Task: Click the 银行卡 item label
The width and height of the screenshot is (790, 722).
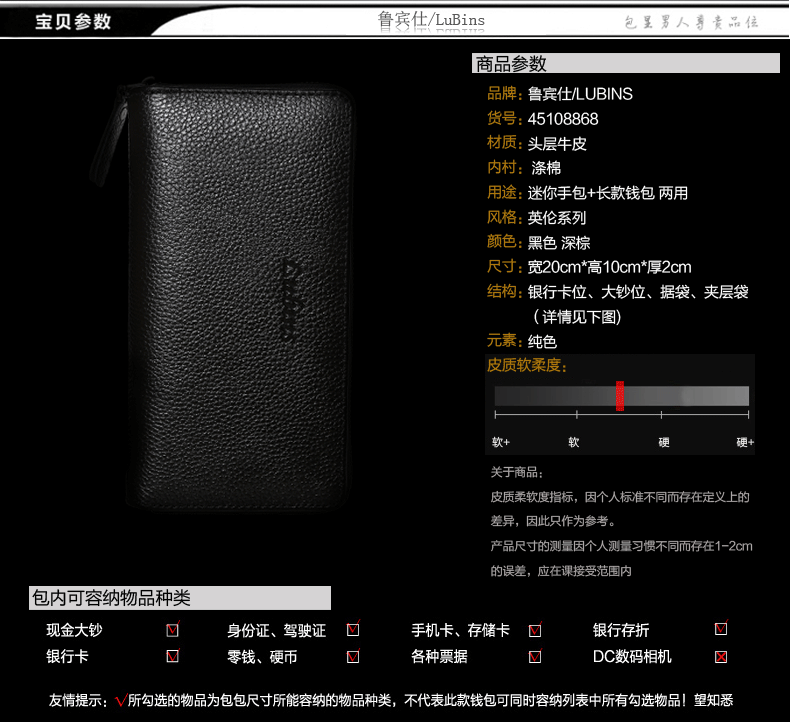Action: point(67,657)
